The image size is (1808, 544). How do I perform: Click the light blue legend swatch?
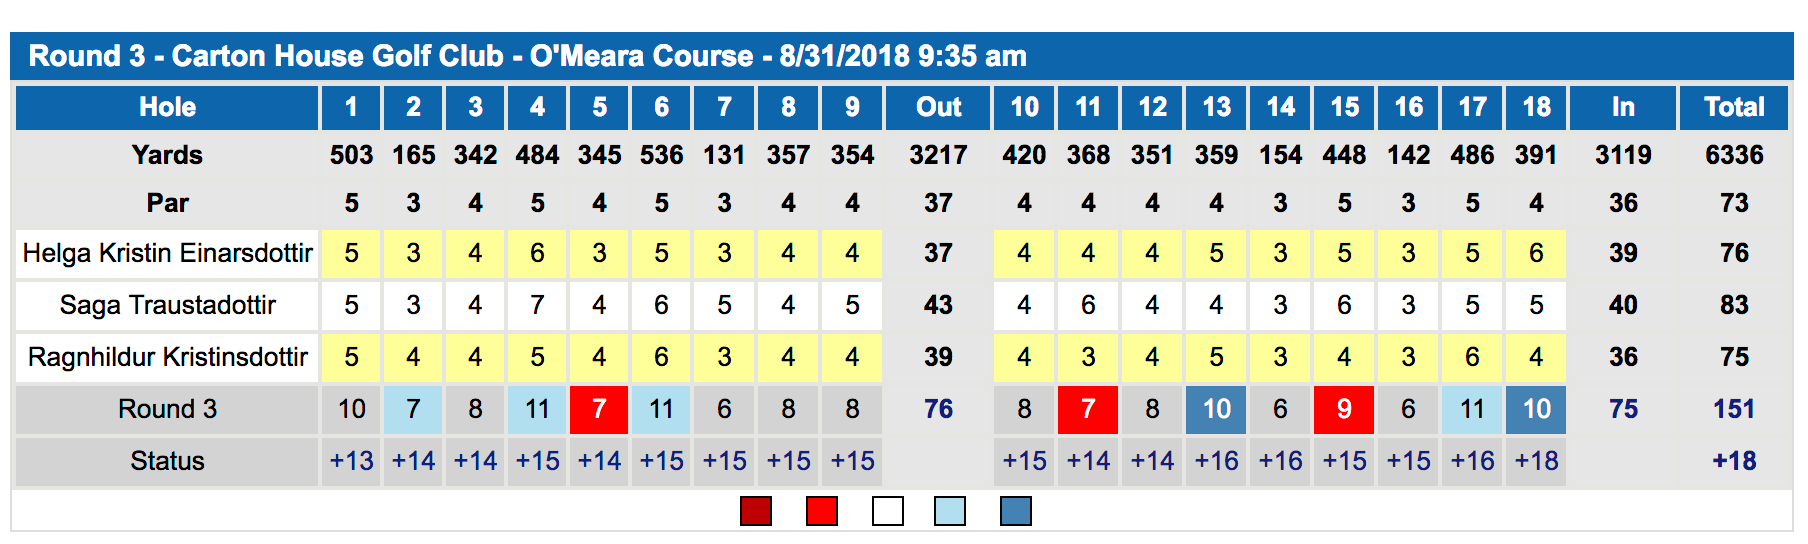pyautogui.click(x=950, y=511)
